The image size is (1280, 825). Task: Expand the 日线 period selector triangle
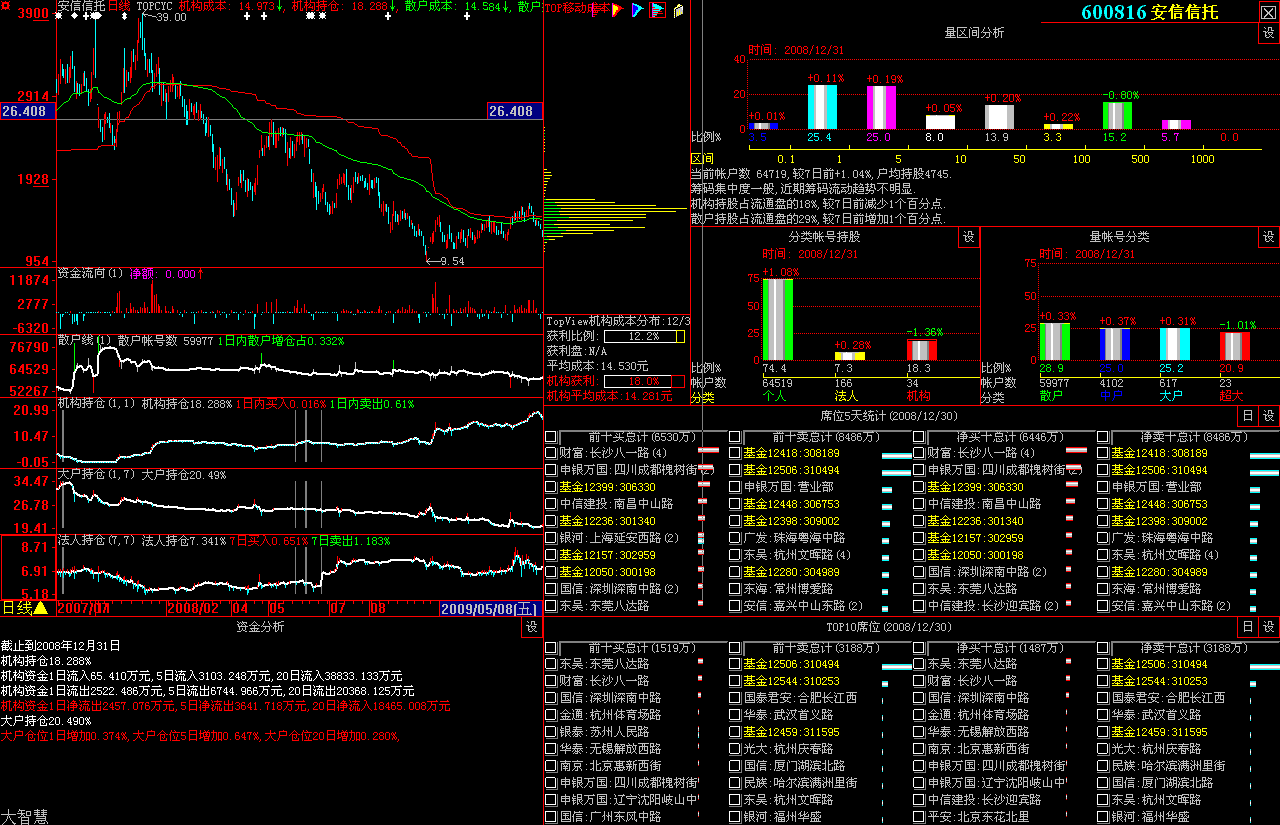coord(41,608)
